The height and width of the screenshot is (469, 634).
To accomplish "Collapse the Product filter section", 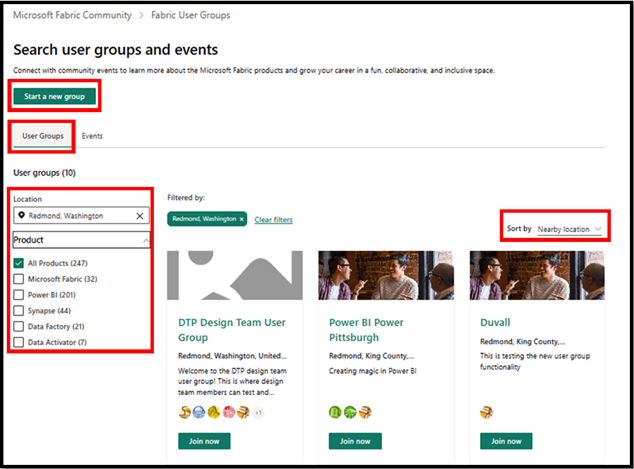I will pos(81,240).
